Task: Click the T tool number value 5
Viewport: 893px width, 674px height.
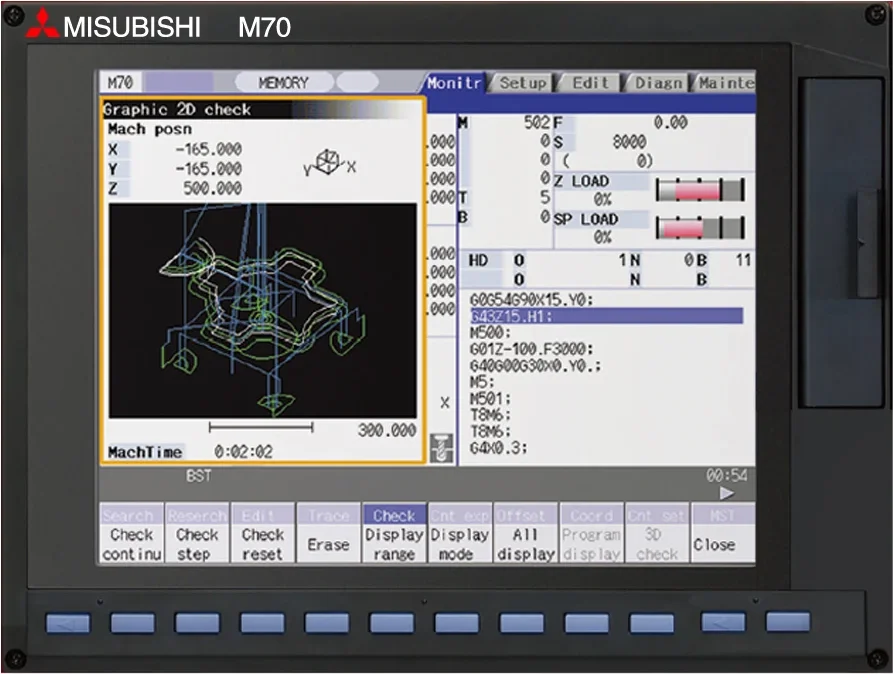Action: 545,198
